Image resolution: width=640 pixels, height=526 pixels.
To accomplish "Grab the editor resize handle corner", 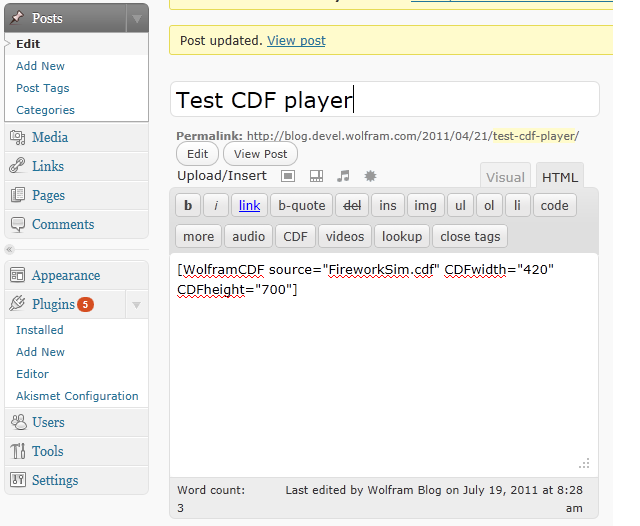I will [584, 463].
